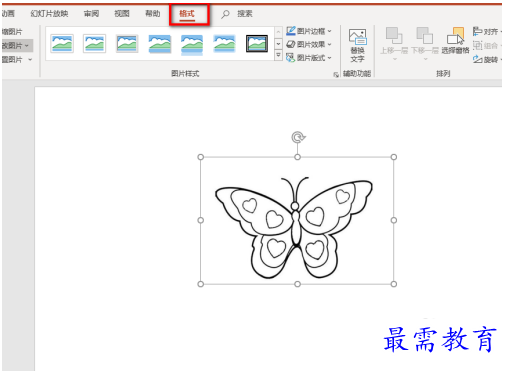Click the 组合 group button
Screen dimensions: 505x371
487,45
